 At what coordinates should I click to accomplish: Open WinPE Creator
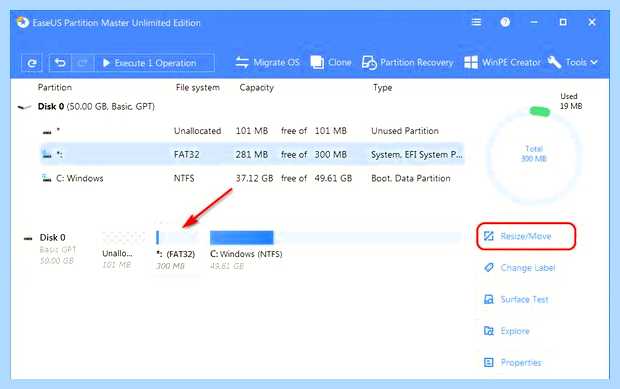tap(502, 62)
